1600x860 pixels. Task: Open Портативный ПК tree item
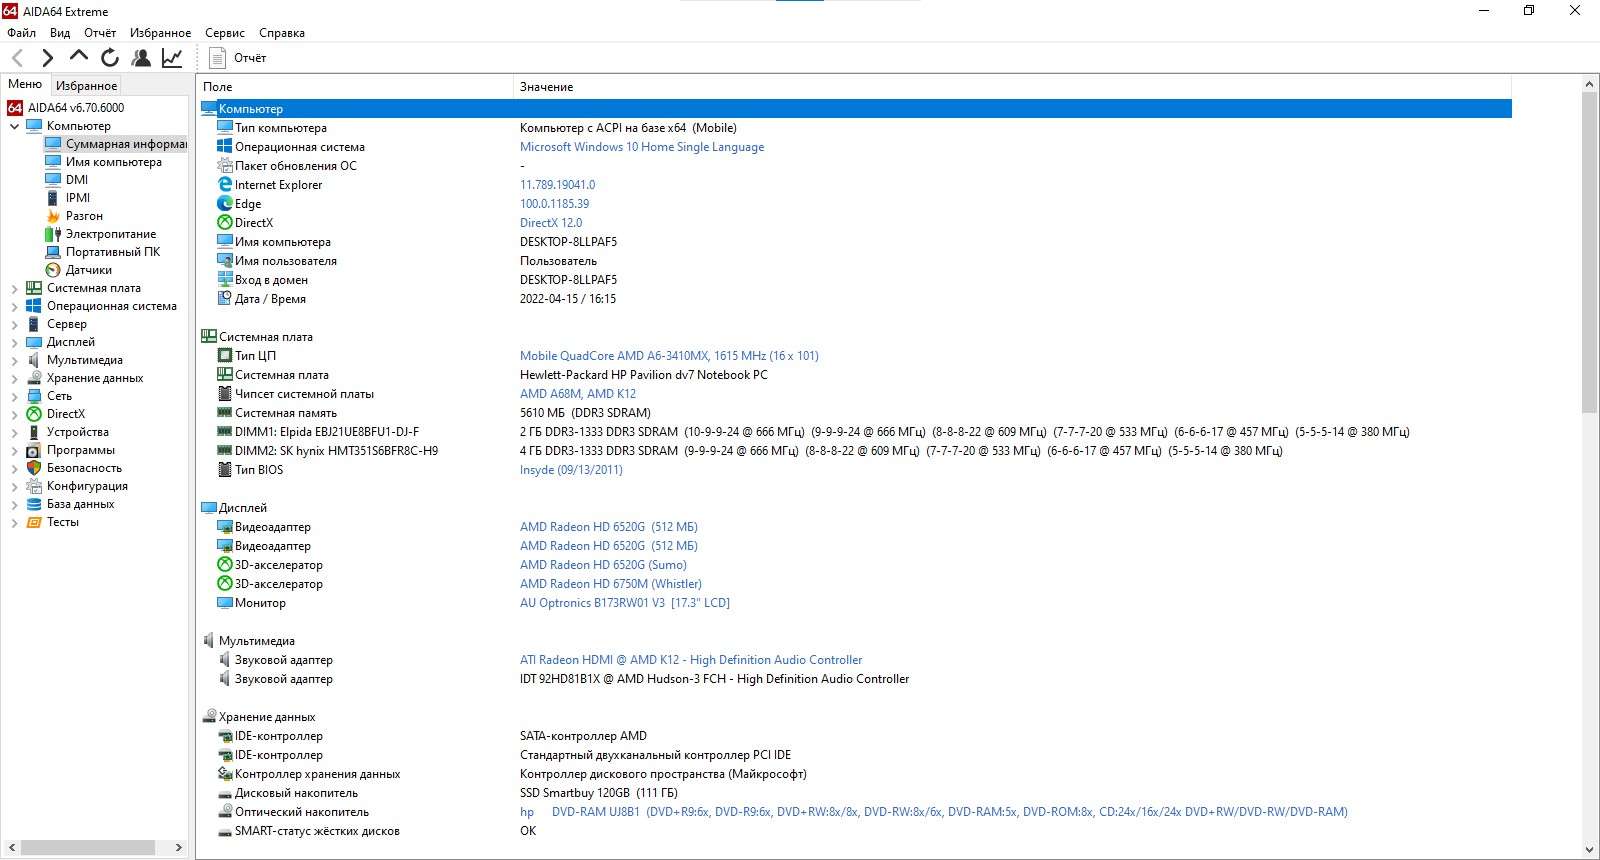click(x=113, y=252)
